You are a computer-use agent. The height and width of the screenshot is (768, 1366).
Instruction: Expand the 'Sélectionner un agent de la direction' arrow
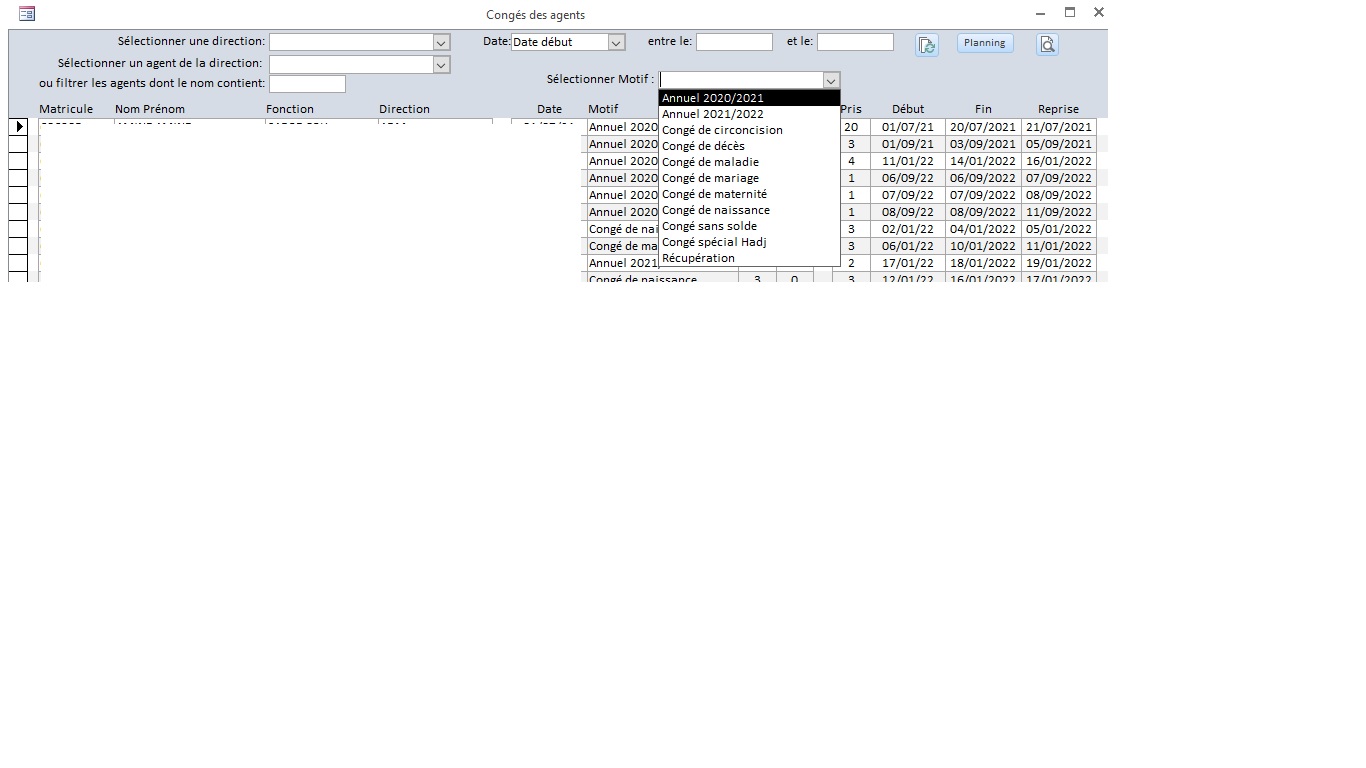click(x=441, y=64)
